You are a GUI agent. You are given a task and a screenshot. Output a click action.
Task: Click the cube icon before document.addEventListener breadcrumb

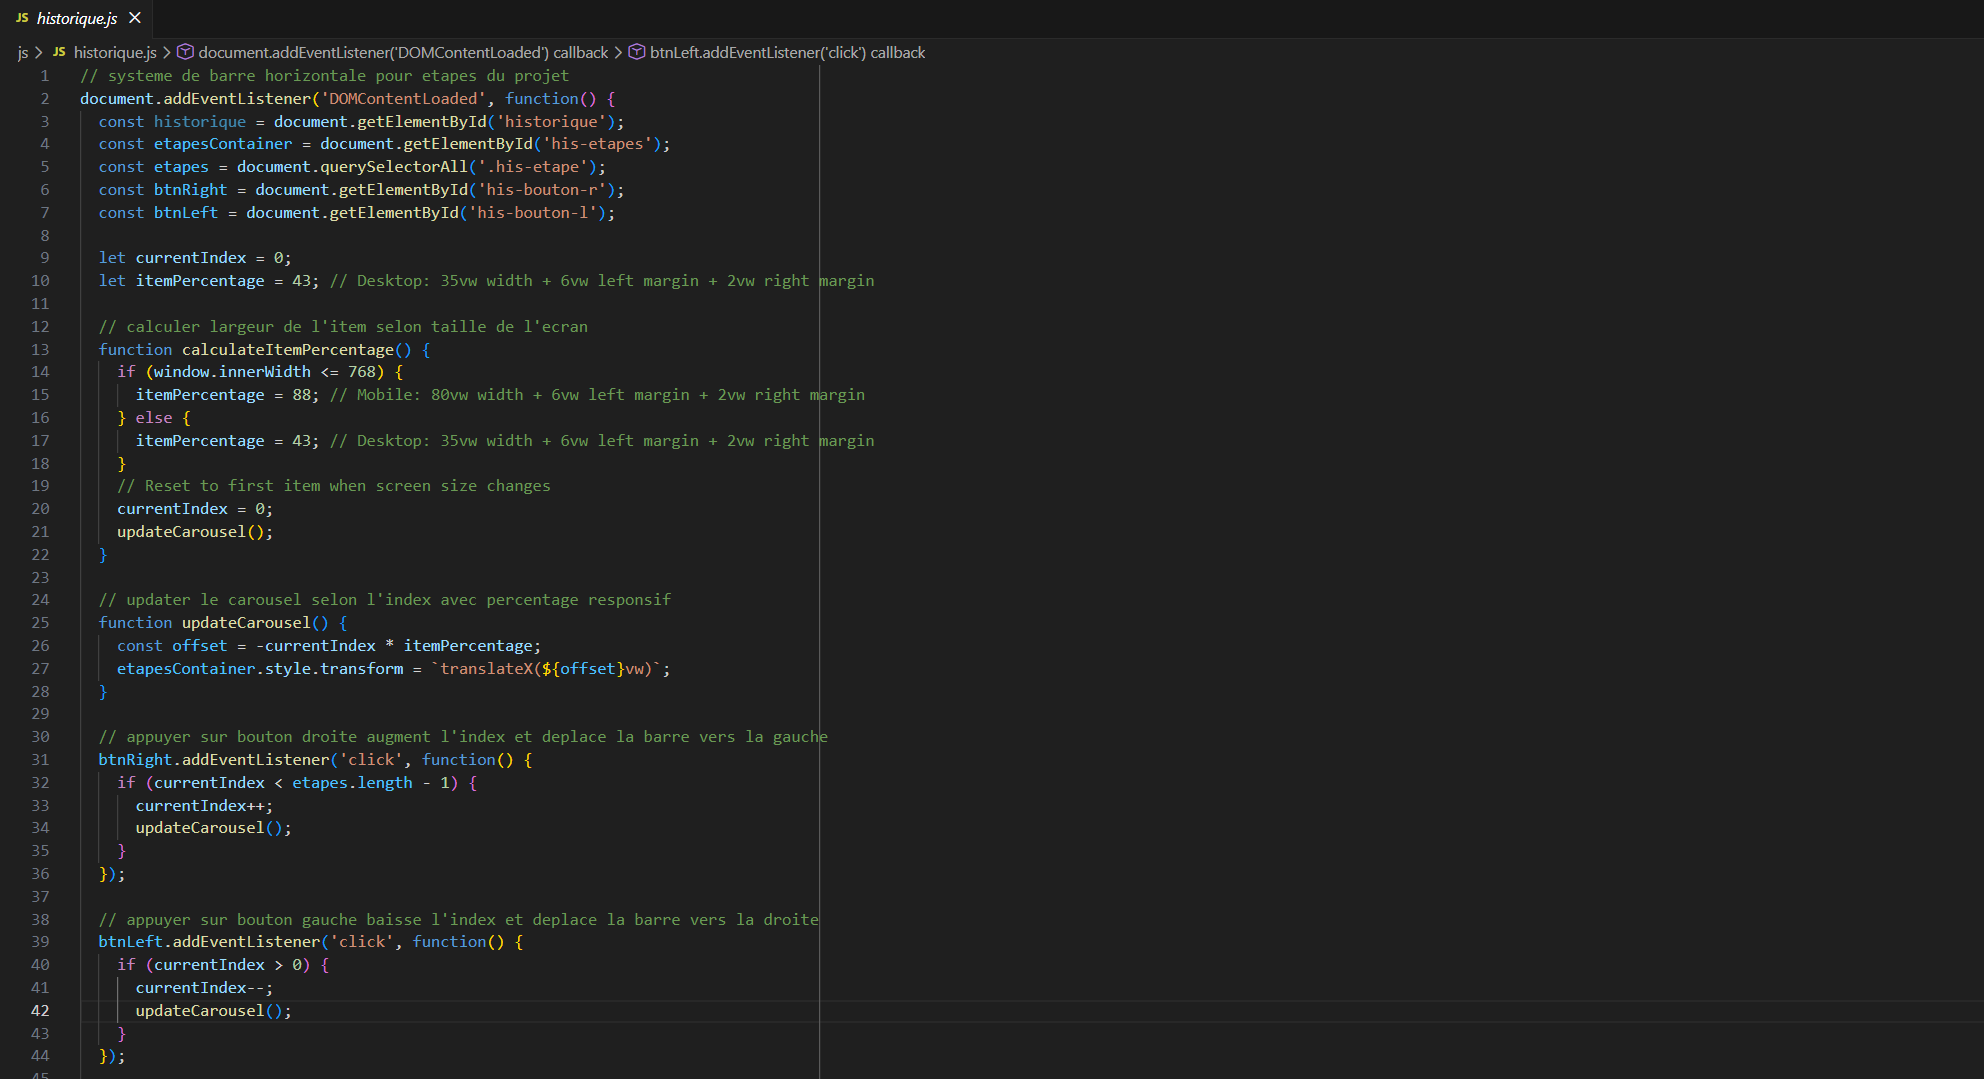click(x=185, y=52)
